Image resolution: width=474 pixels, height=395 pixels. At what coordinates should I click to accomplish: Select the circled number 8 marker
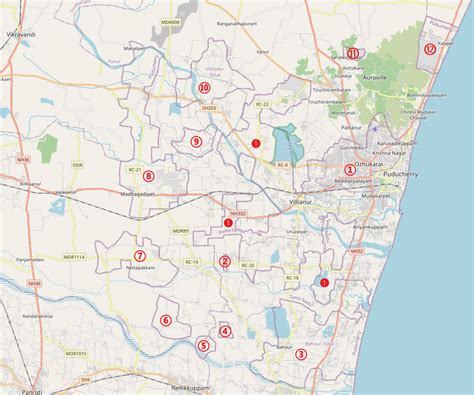click(149, 176)
